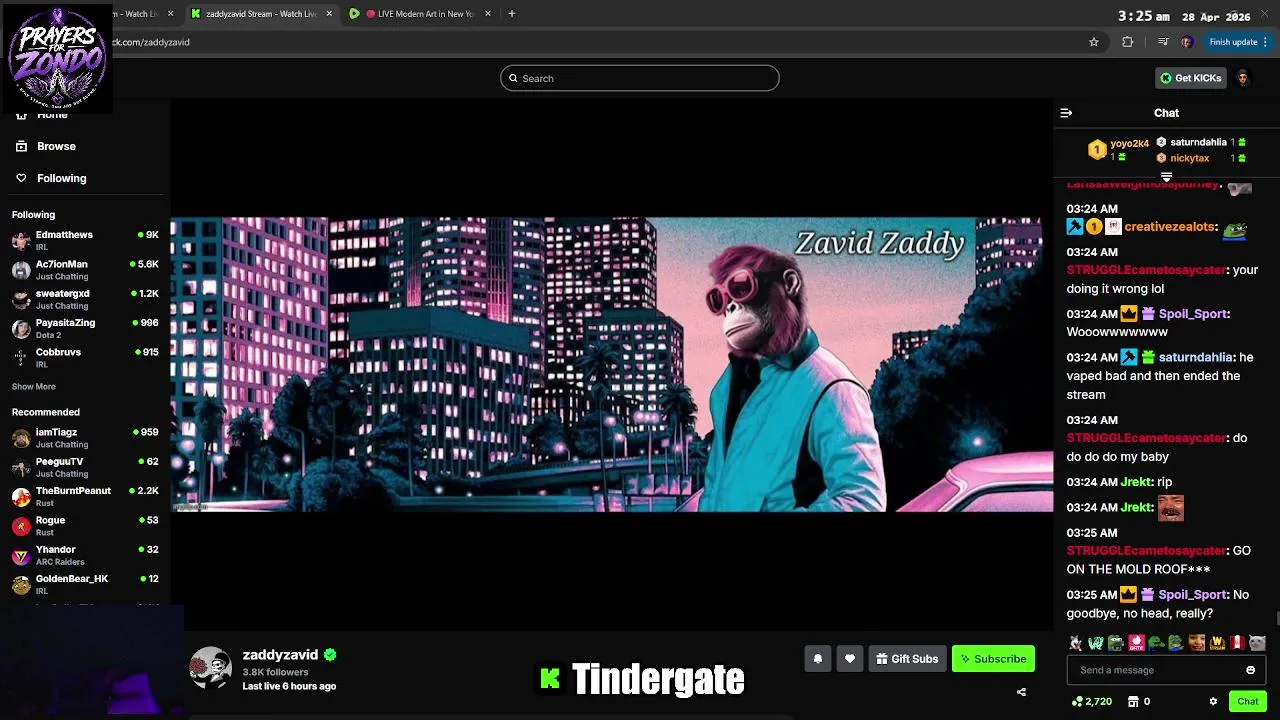Click the Gift Subs button
The image size is (1280, 720).
coord(907,659)
